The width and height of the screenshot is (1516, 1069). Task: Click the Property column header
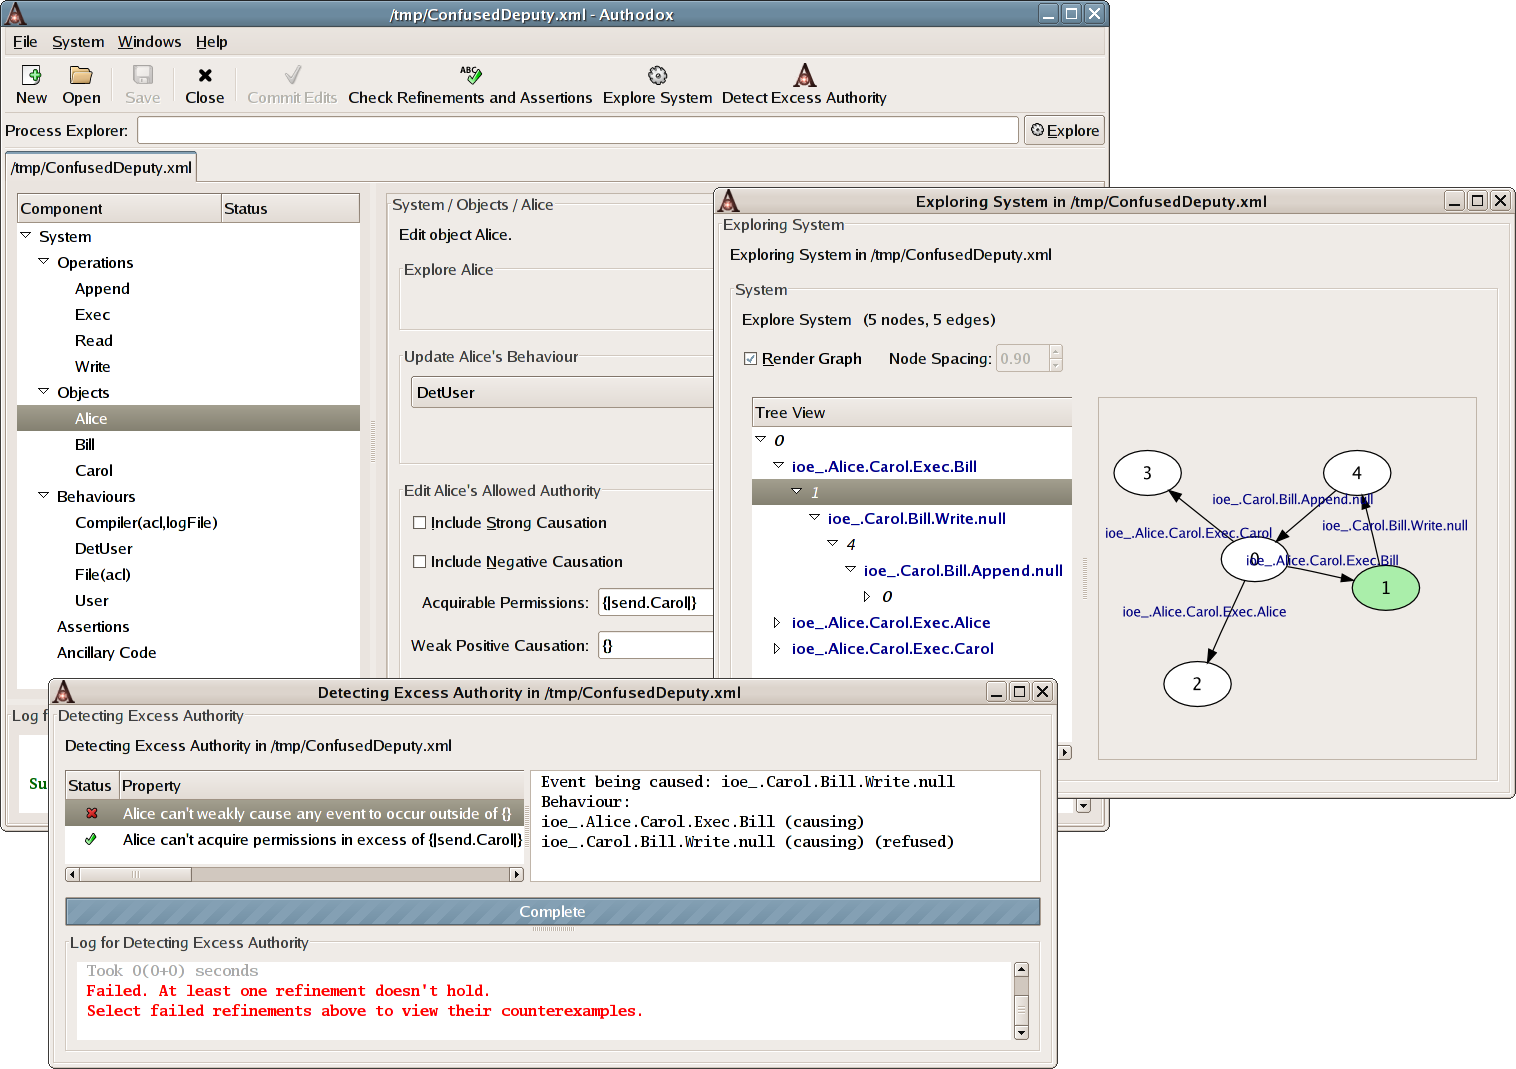point(322,785)
